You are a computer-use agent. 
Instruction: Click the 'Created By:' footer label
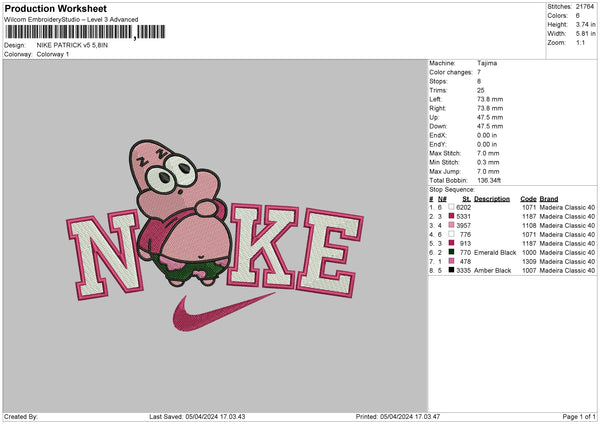click(21, 416)
